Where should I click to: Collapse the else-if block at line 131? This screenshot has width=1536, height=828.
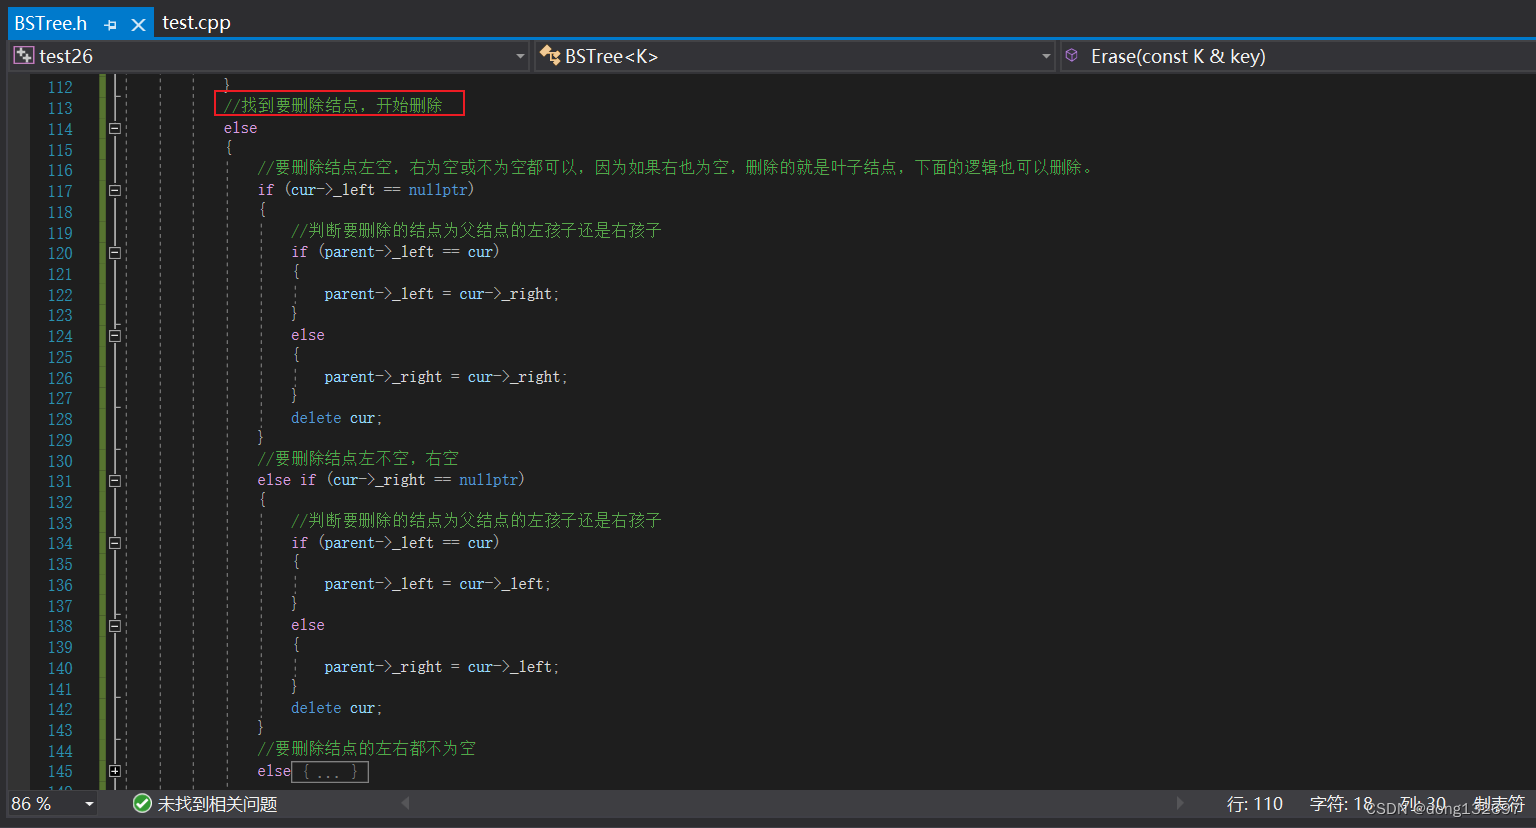tap(115, 481)
